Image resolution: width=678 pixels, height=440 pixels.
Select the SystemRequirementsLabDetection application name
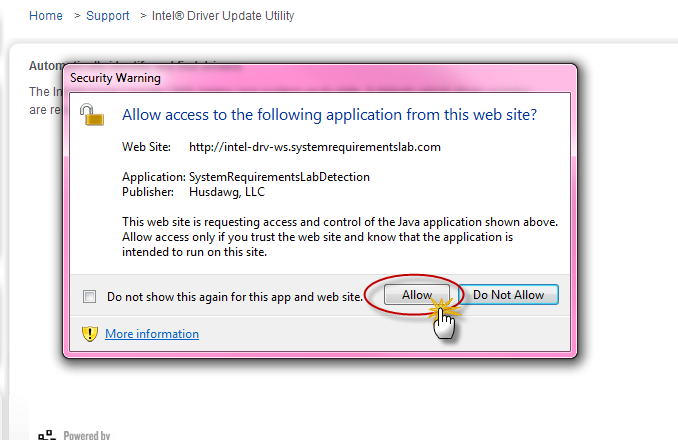click(279, 177)
